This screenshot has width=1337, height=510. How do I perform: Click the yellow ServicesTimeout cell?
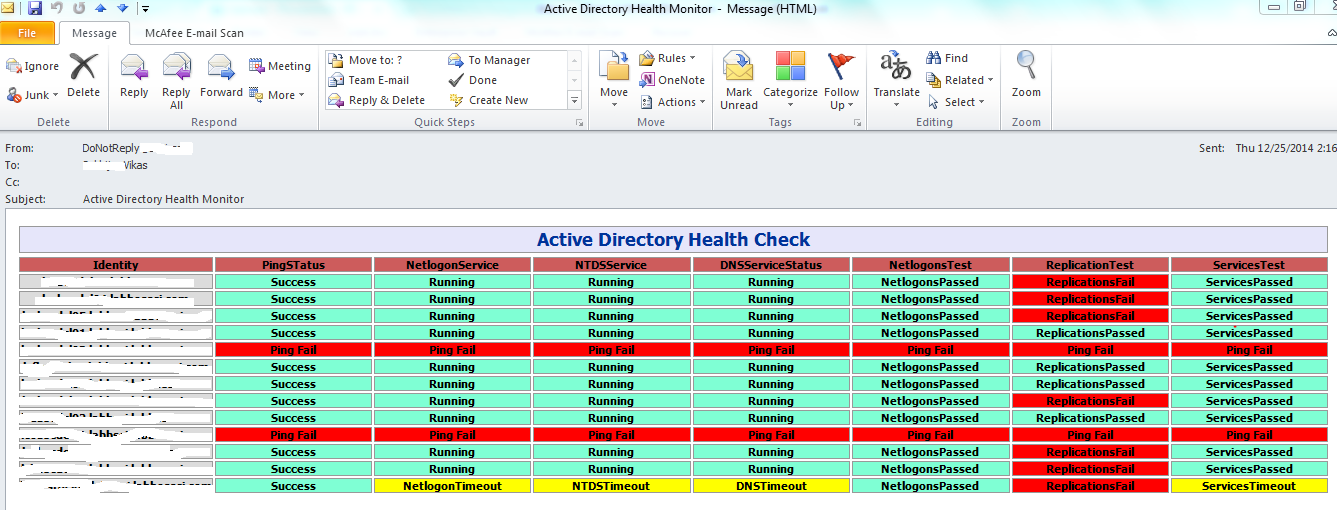pyautogui.click(x=1249, y=486)
